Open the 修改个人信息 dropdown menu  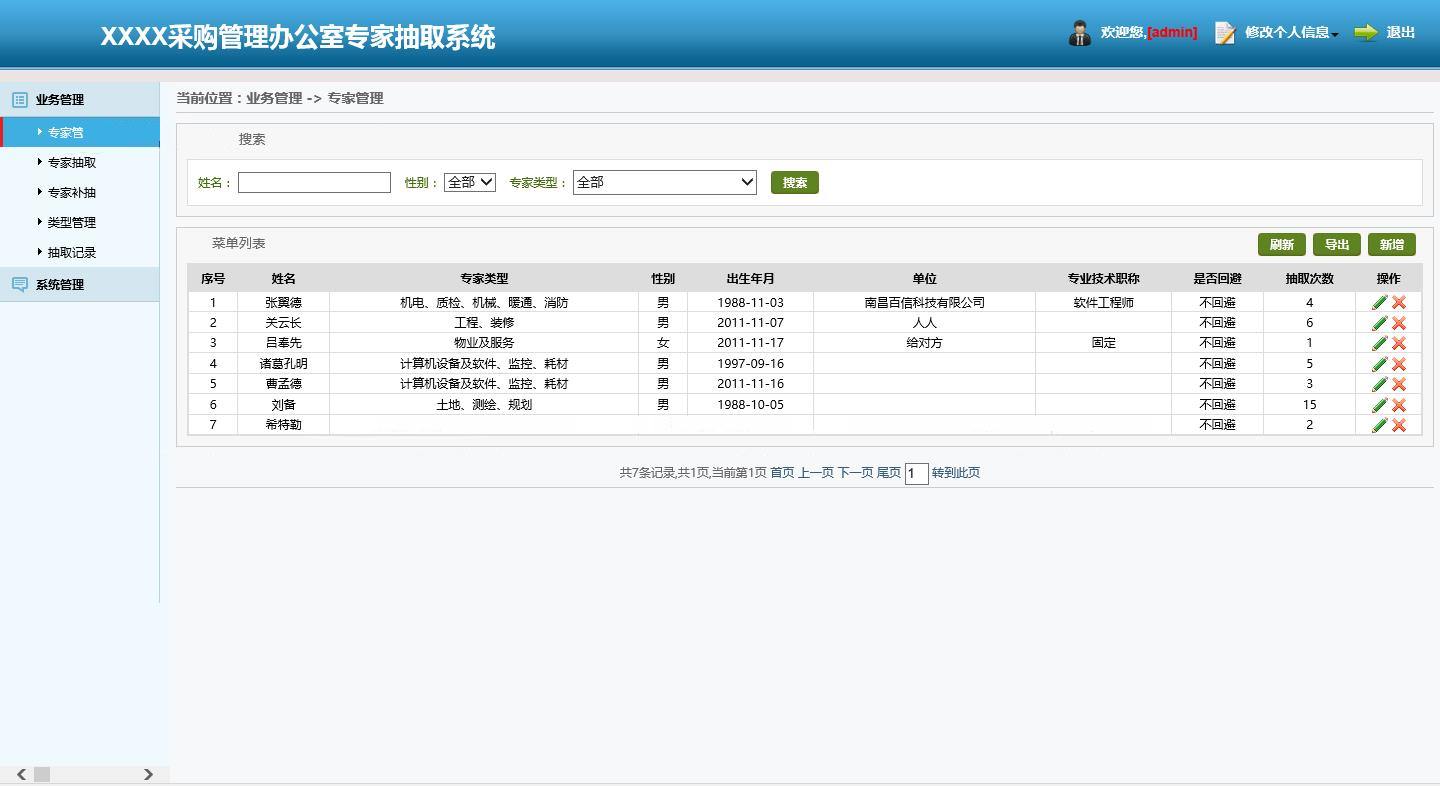click(x=1291, y=33)
